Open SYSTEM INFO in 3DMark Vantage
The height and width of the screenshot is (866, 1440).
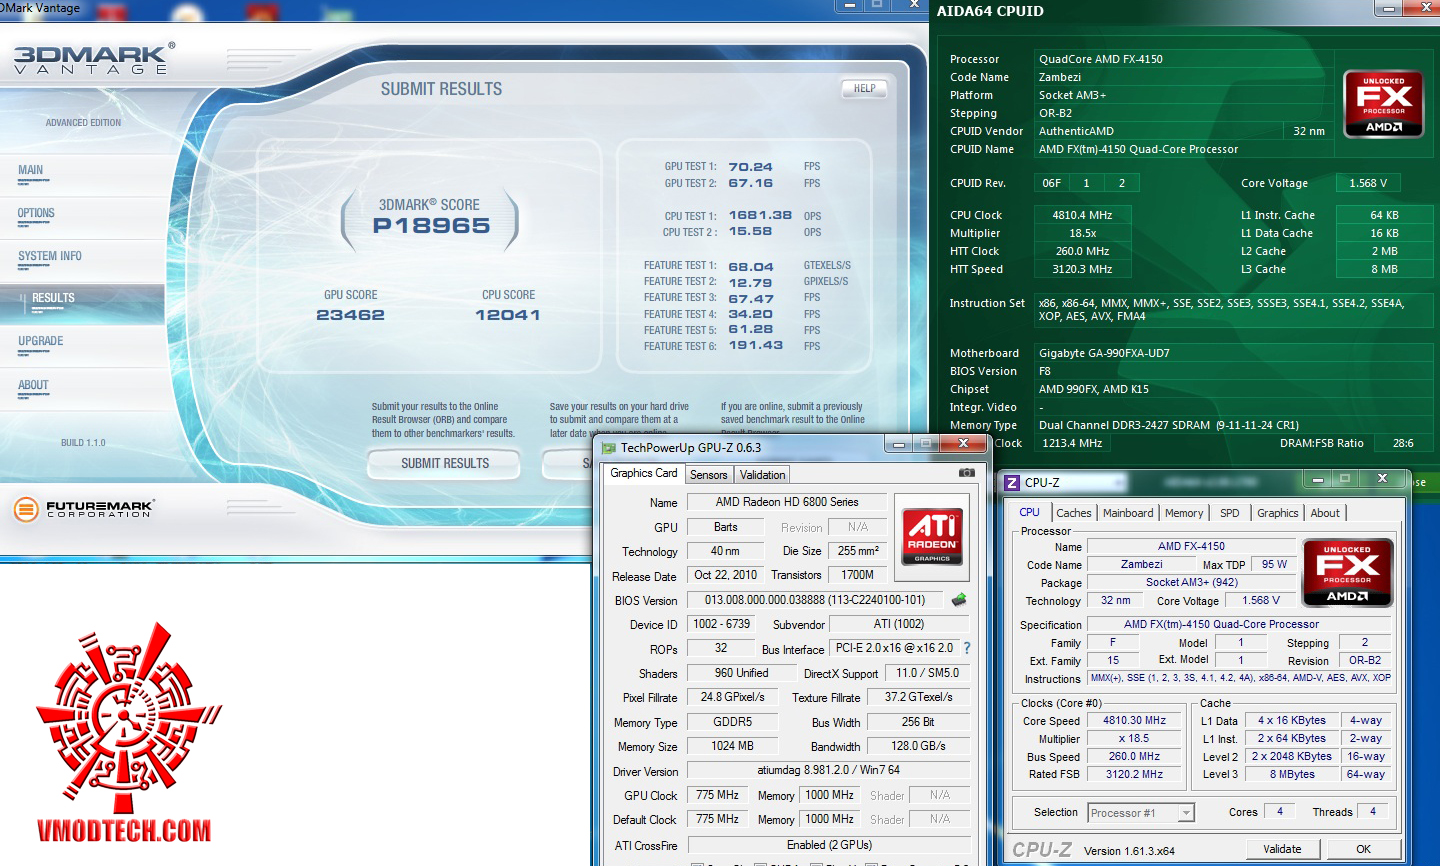[50, 256]
